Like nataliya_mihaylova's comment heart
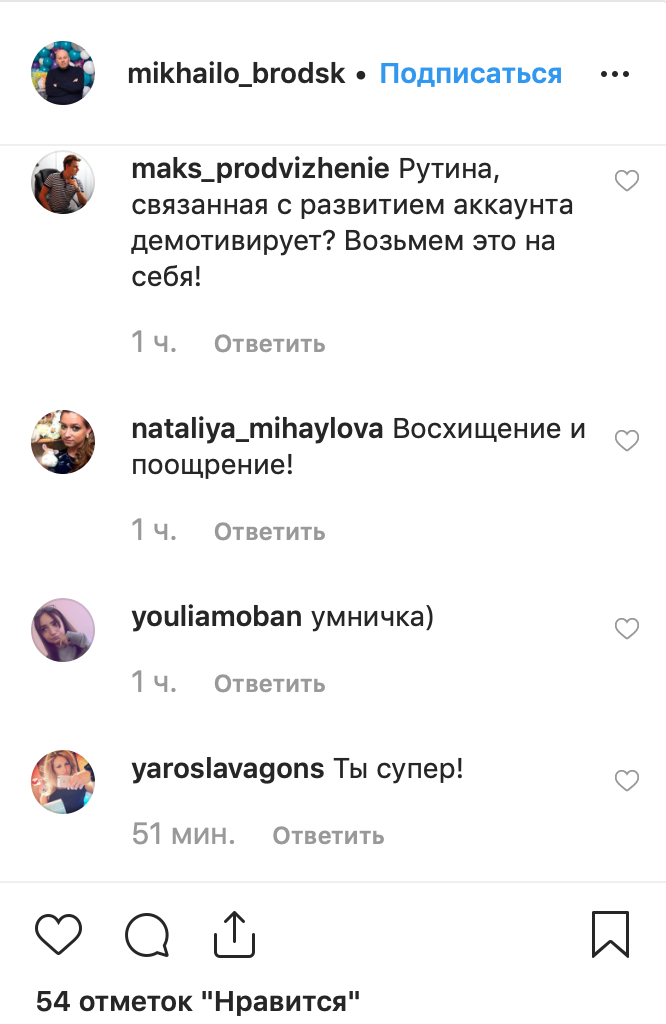 [627, 441]
